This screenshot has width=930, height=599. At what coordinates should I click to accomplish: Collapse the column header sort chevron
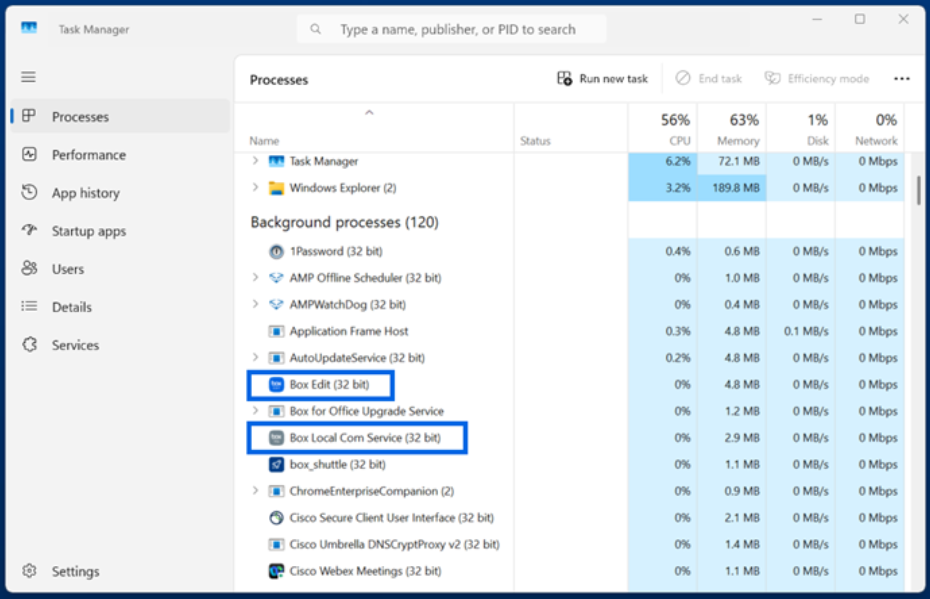[369, 112]
